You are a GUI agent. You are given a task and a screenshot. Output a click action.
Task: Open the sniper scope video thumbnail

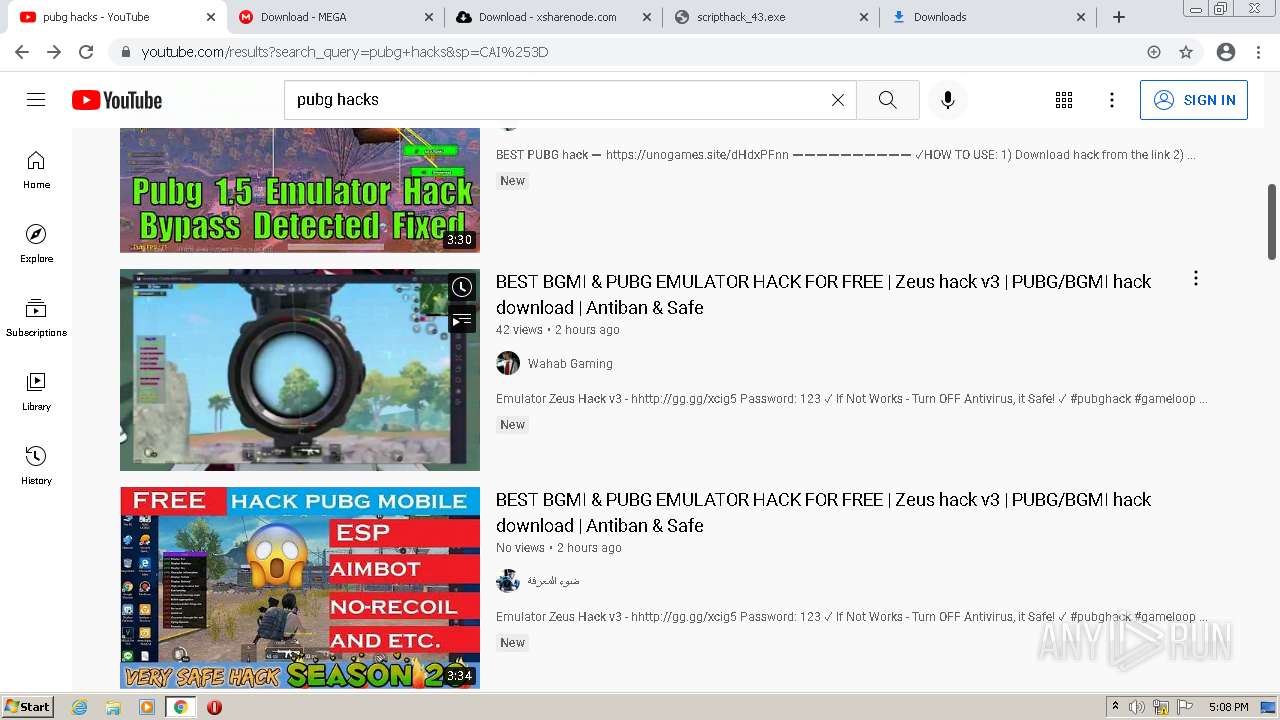(300, 370)
